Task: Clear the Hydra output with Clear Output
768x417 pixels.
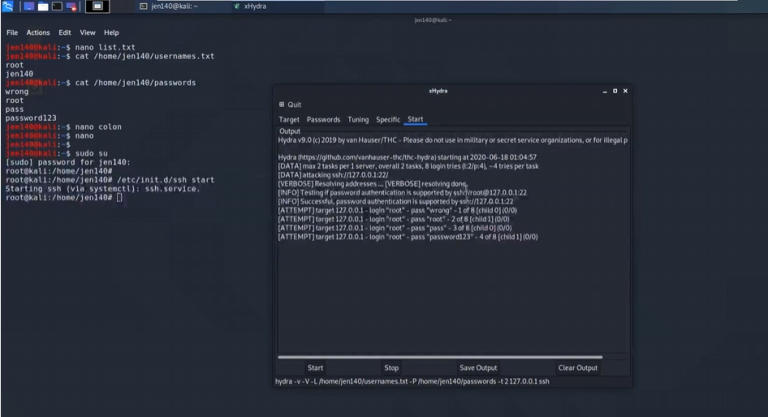Action: pos(577,367)
